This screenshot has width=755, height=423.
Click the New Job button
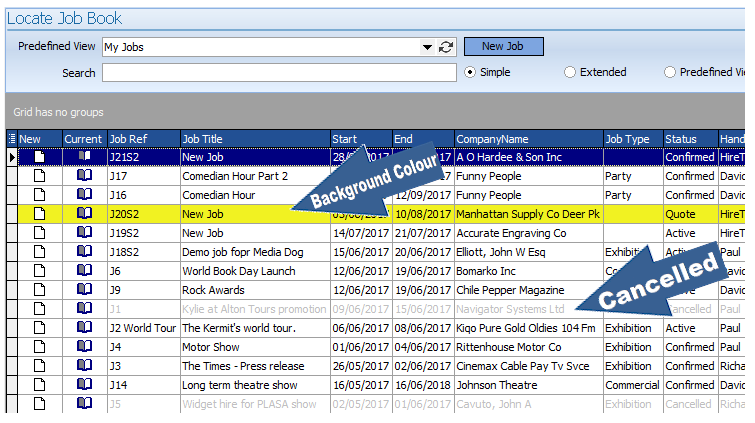tap(503, 46)
